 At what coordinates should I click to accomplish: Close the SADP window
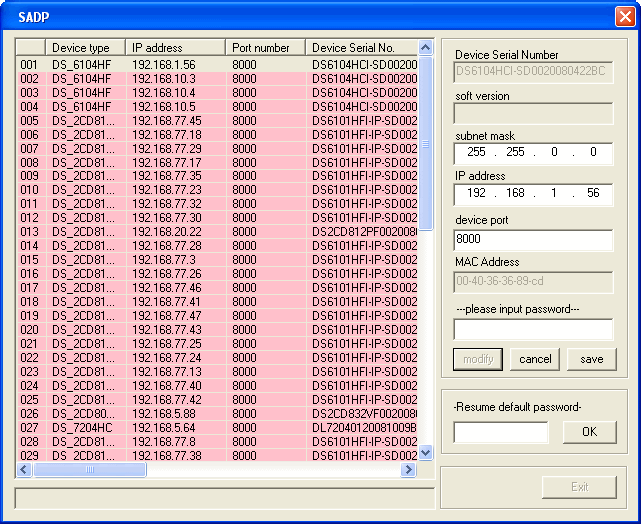point(621,16)
